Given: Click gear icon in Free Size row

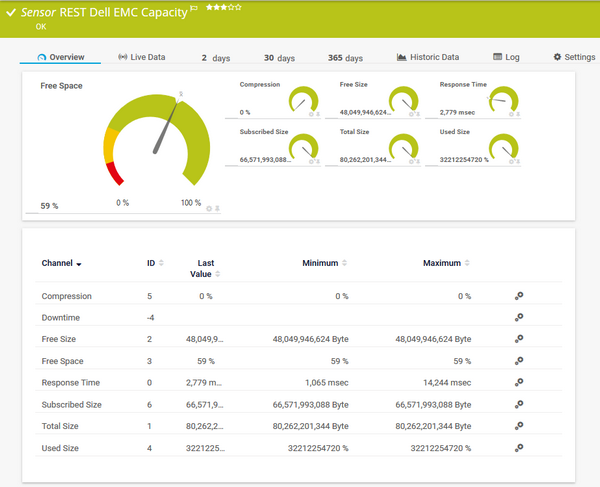Looking at the screenshot, I should tap(518, 340).
